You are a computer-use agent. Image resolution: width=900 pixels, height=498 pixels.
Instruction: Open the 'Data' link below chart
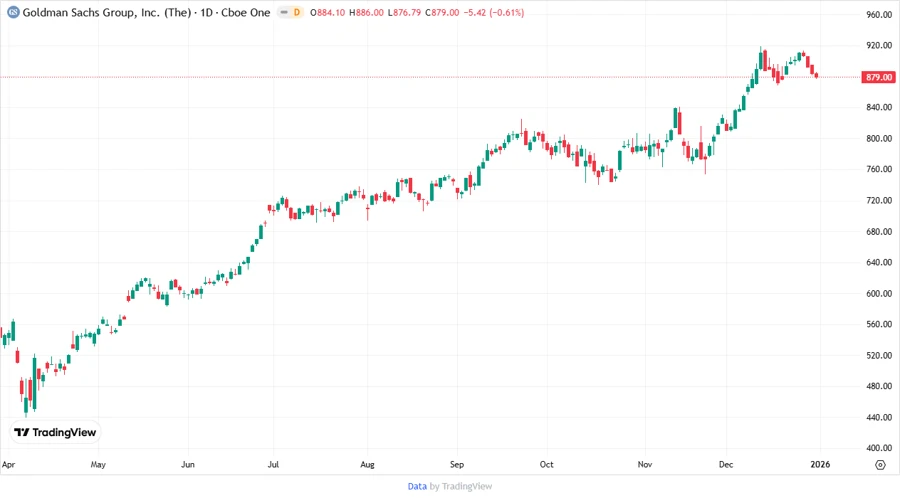click(x=417, y=486)
